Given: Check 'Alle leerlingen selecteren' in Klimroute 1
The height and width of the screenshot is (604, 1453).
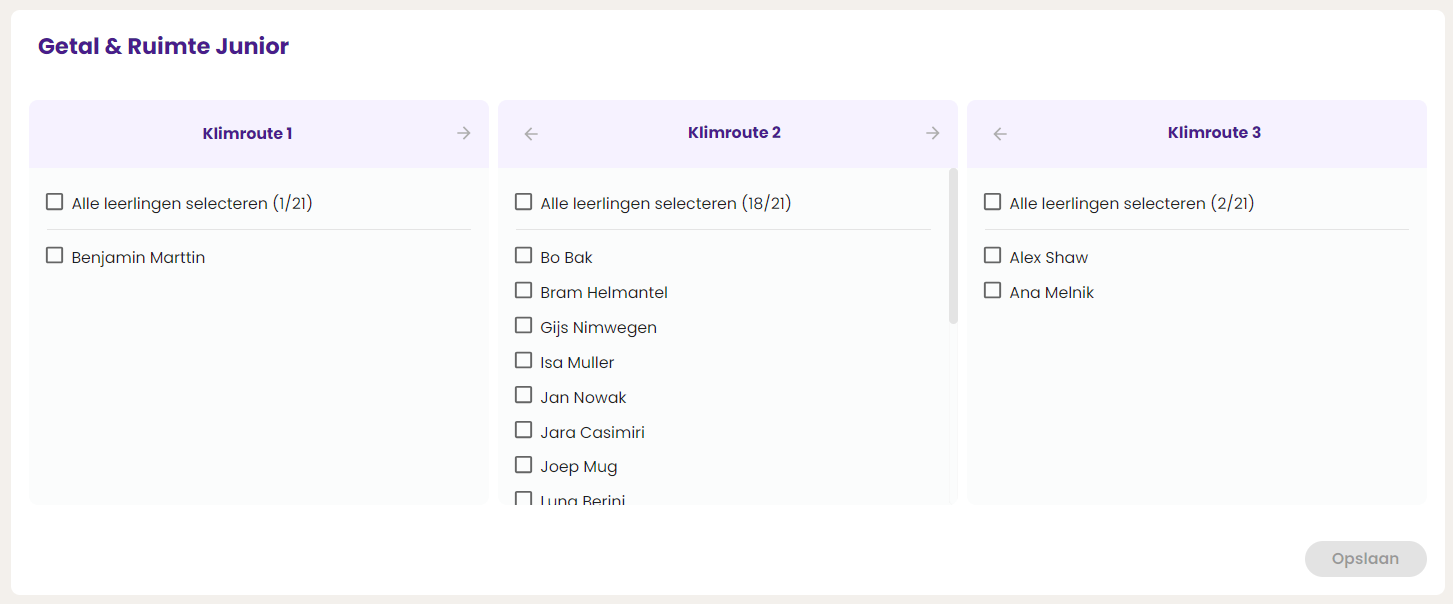Looking at the screenshot, I should [x=54, y=201].
